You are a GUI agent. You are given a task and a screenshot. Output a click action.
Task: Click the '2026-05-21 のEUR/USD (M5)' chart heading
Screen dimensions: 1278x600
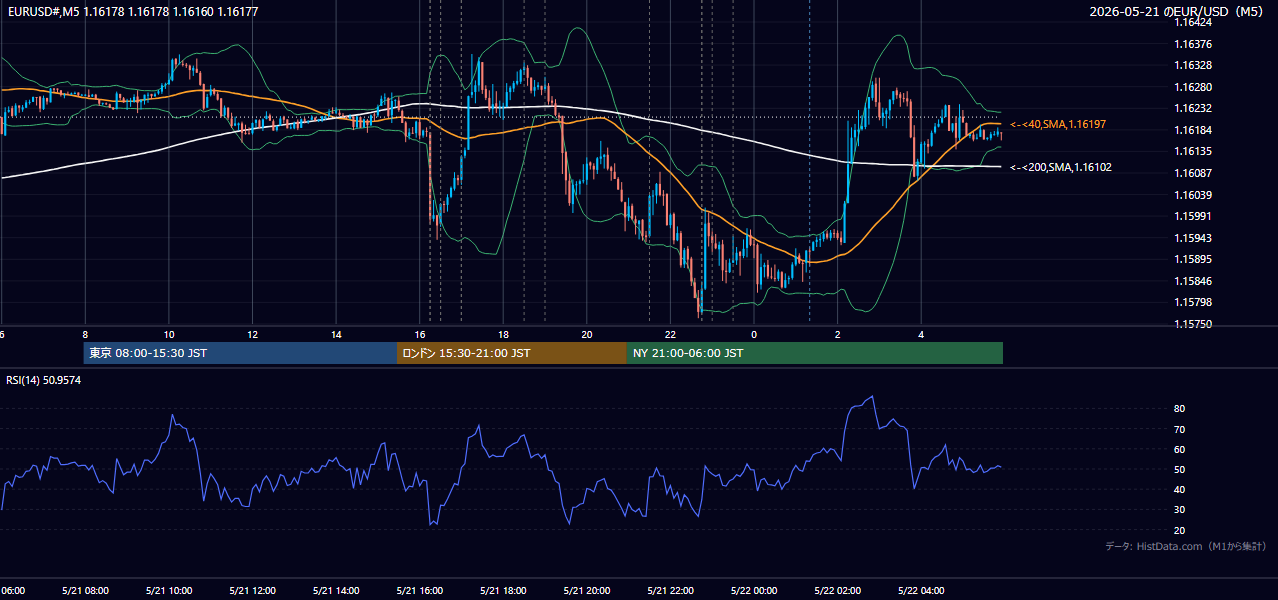1177,12
